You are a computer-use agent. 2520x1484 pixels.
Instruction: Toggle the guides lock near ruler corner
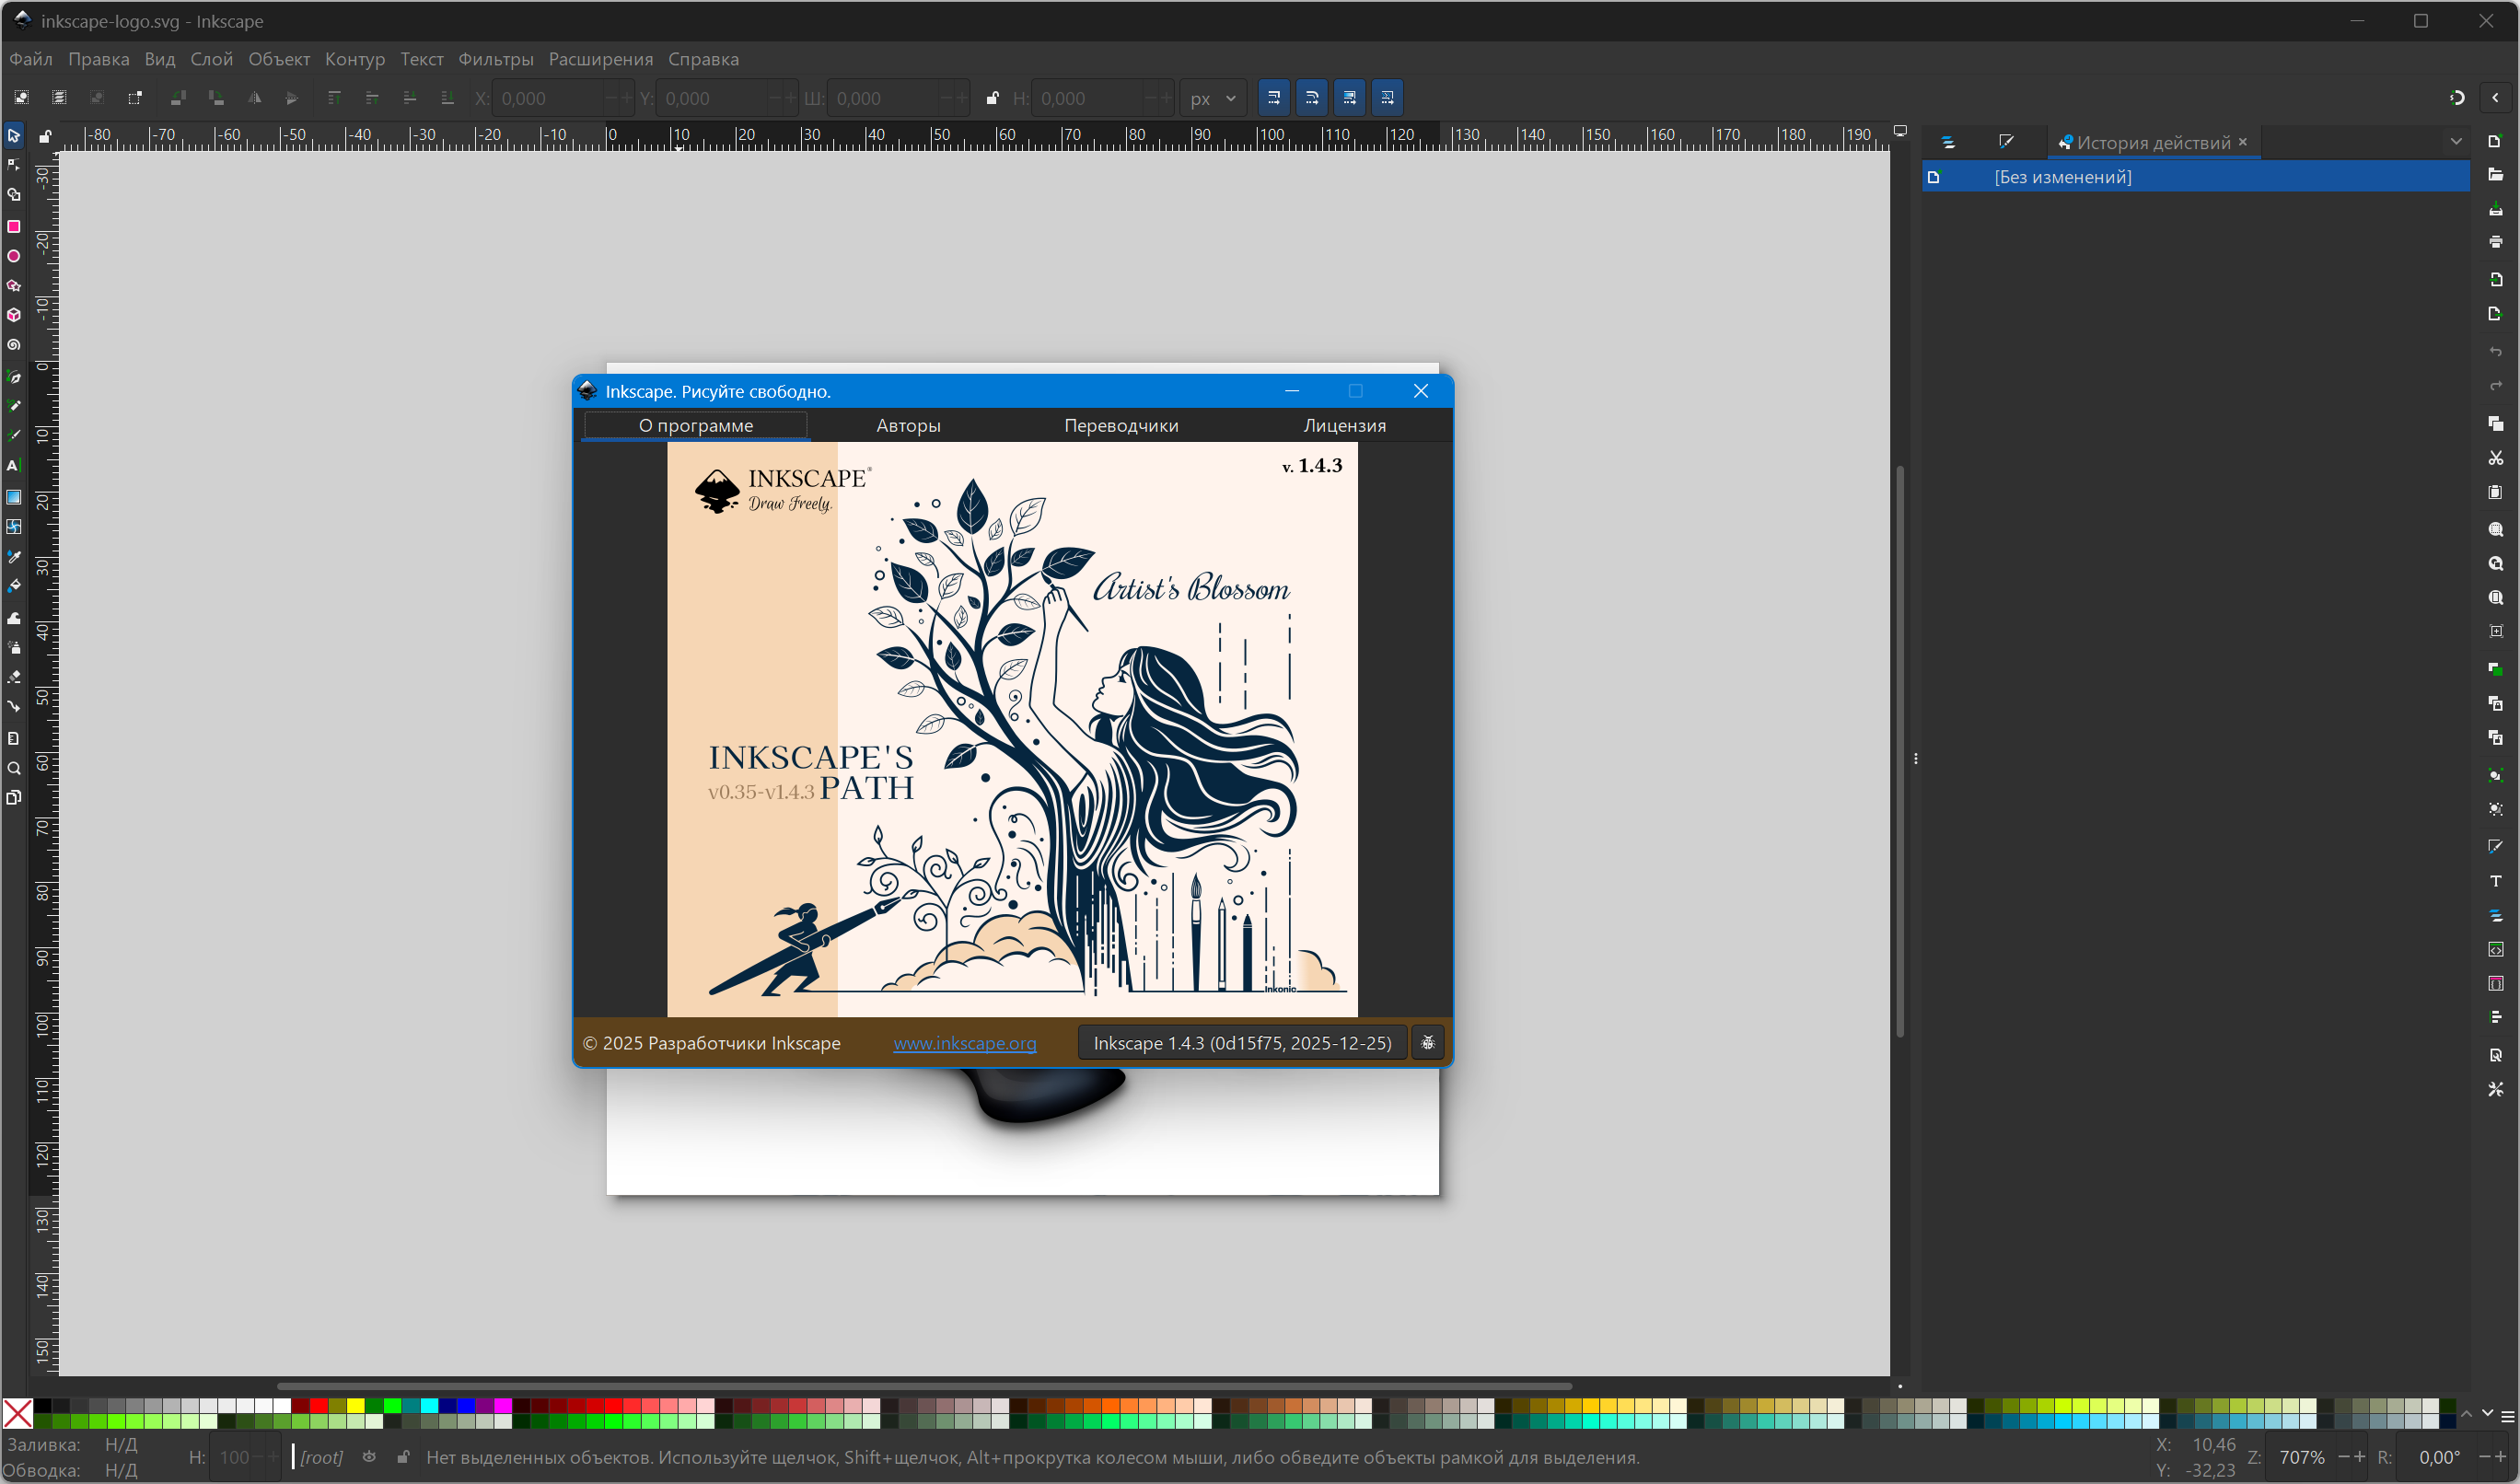(45, 136)
